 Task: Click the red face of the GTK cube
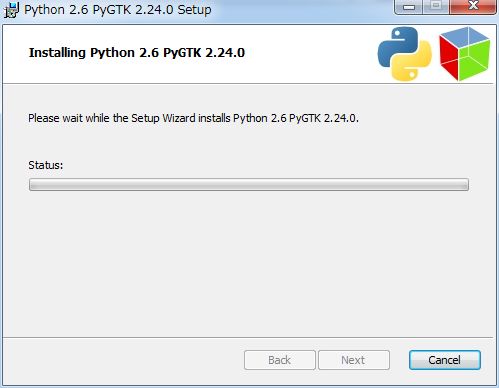[x=450, y=57]
